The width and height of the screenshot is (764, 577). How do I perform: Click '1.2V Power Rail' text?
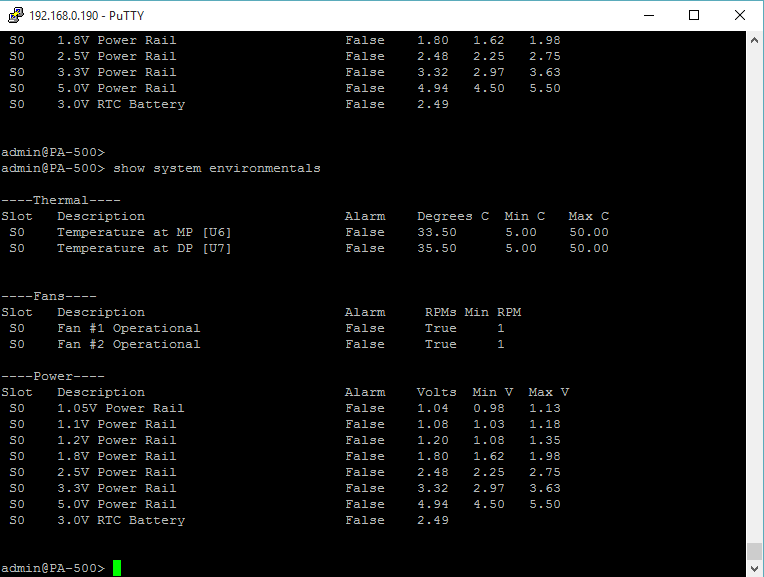116,441
